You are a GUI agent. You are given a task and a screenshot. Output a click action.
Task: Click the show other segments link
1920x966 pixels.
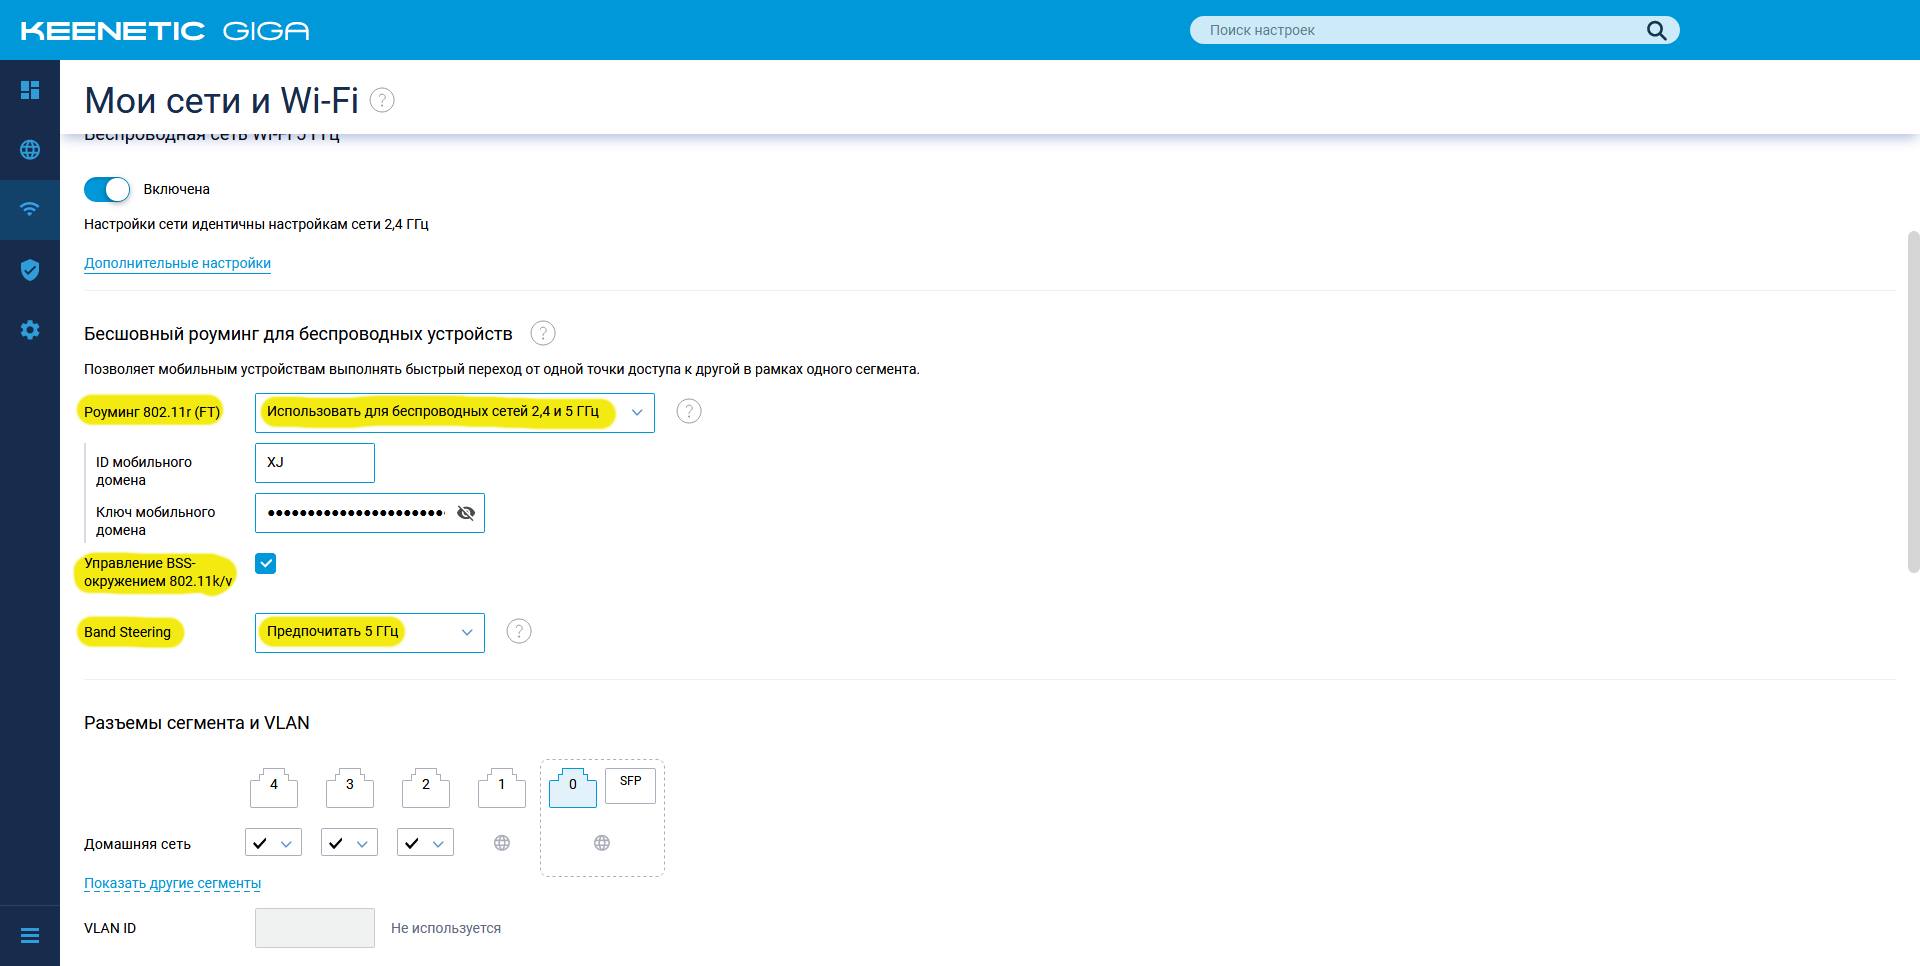pyautogui.click(x=172, y=883)
